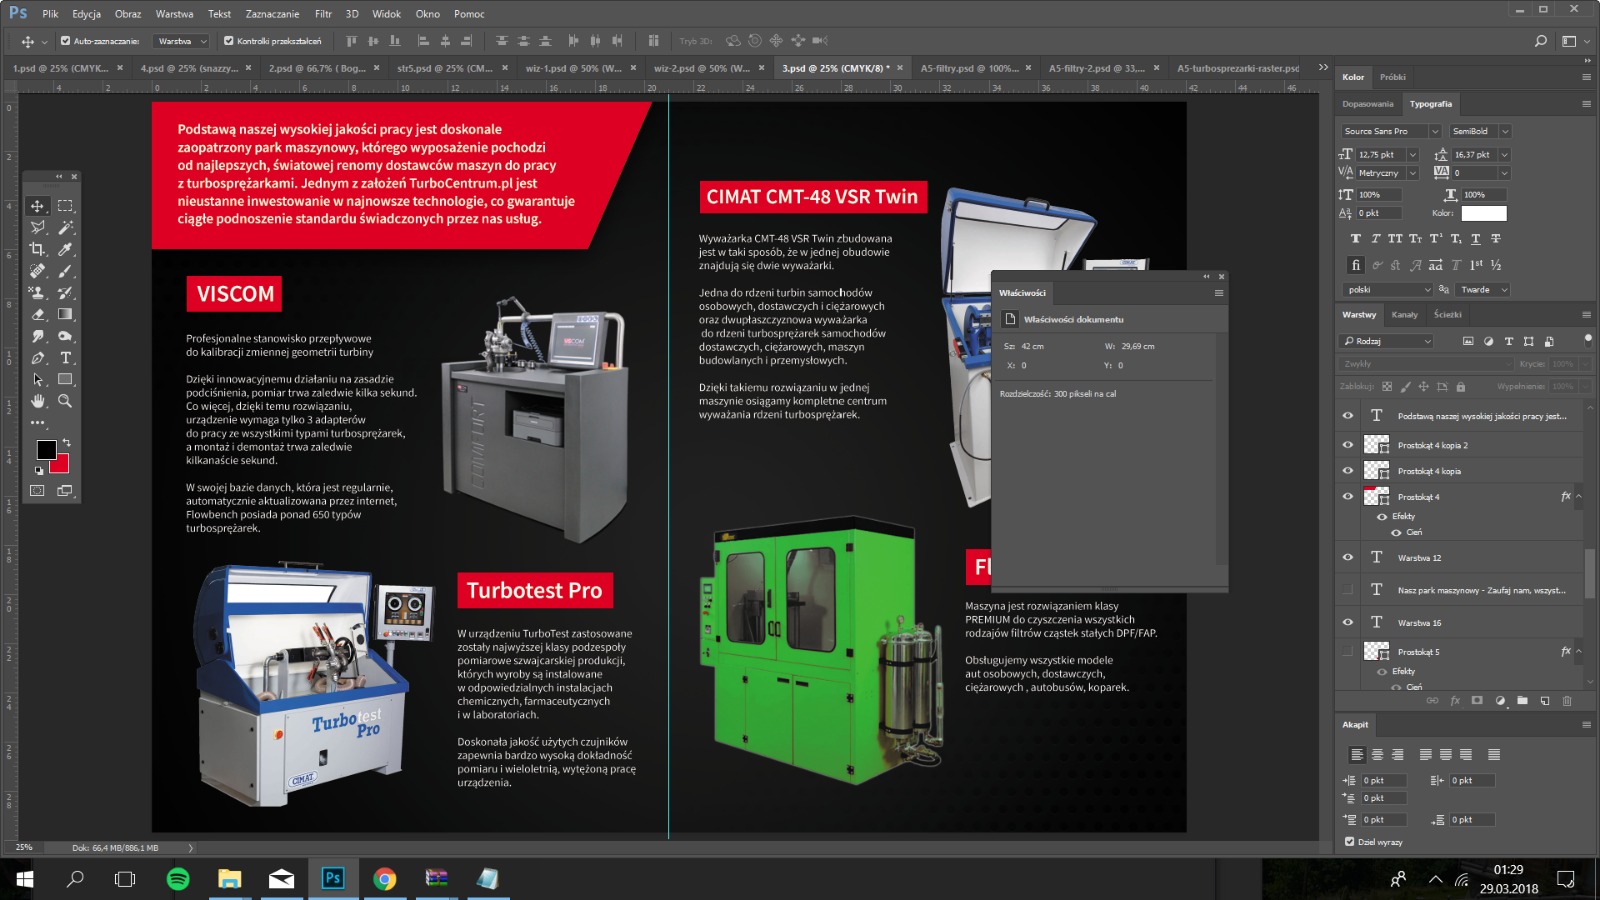The image size is (1600, 900).
Task: Select the Horizontal Type tool
Action: pyautogui.click(x=66, y=358)
